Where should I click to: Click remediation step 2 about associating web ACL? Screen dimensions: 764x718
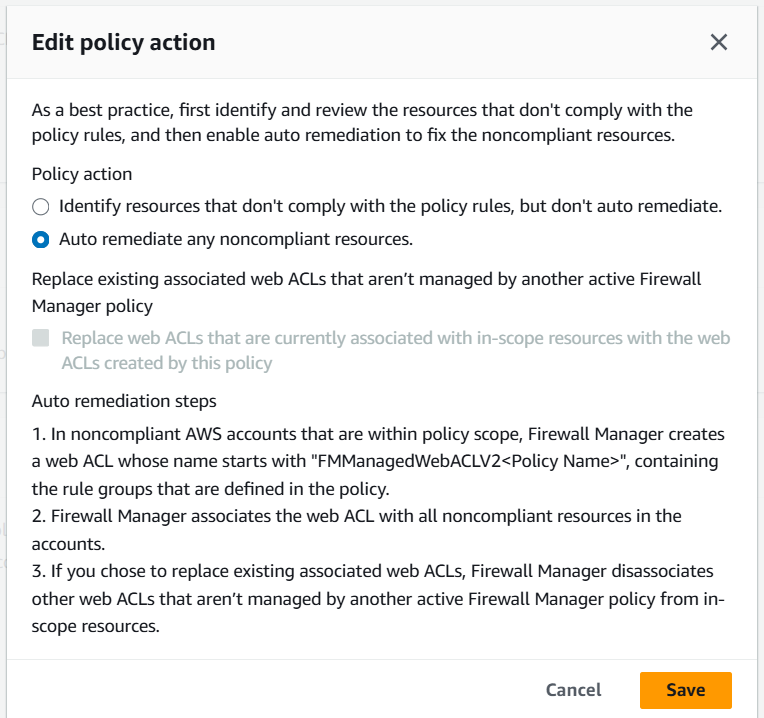[x=356, y=528]
